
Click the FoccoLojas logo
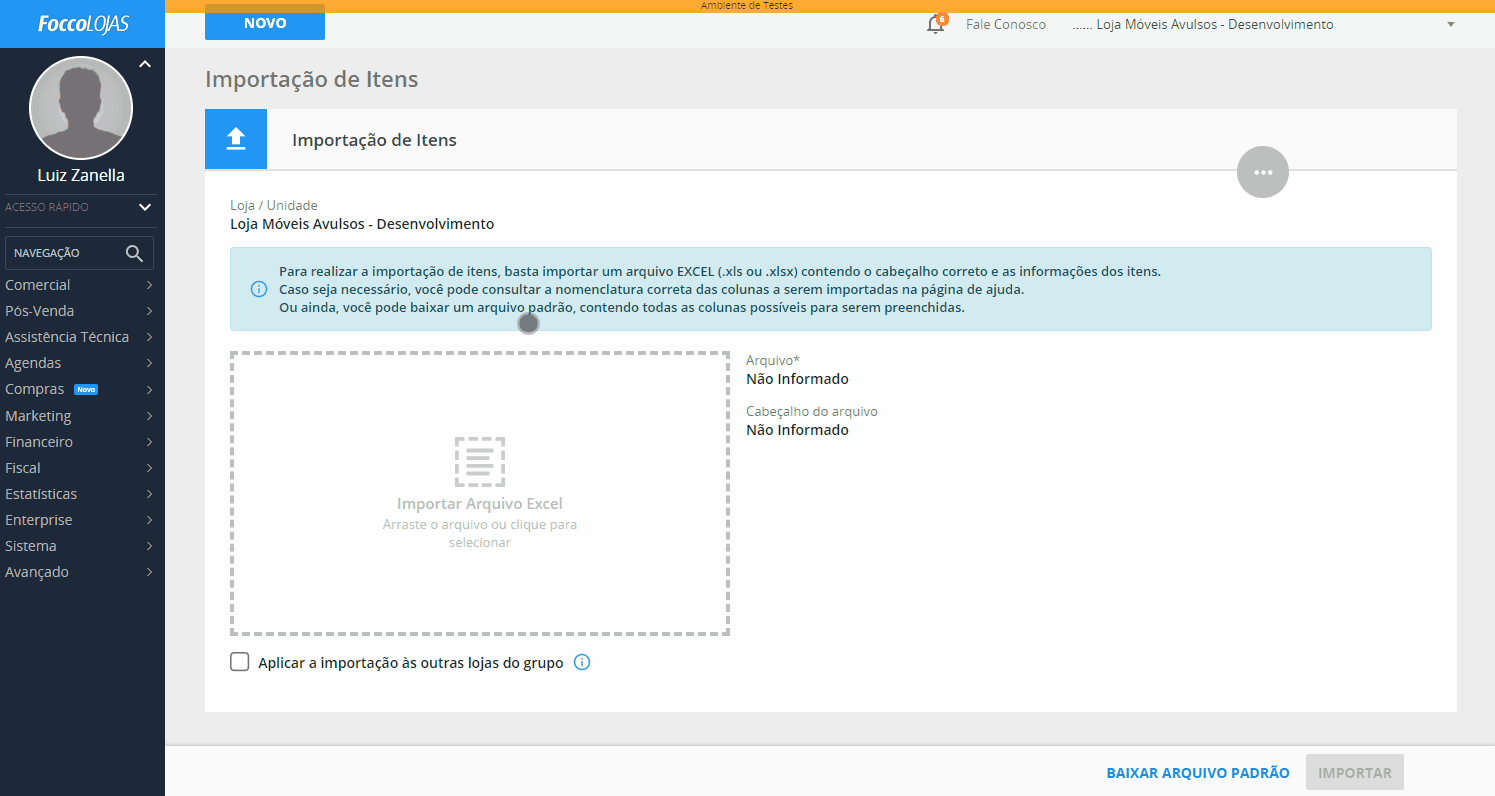[x=82, y=24]
